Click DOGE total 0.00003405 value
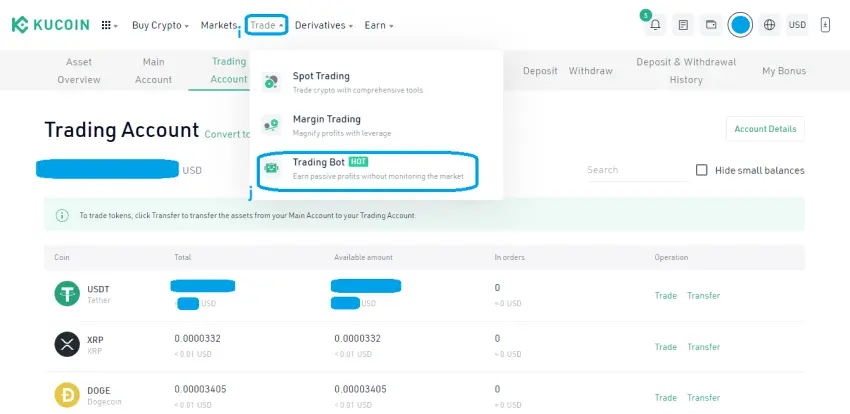Screen dimensions: 850x414 tap(200, 390)
